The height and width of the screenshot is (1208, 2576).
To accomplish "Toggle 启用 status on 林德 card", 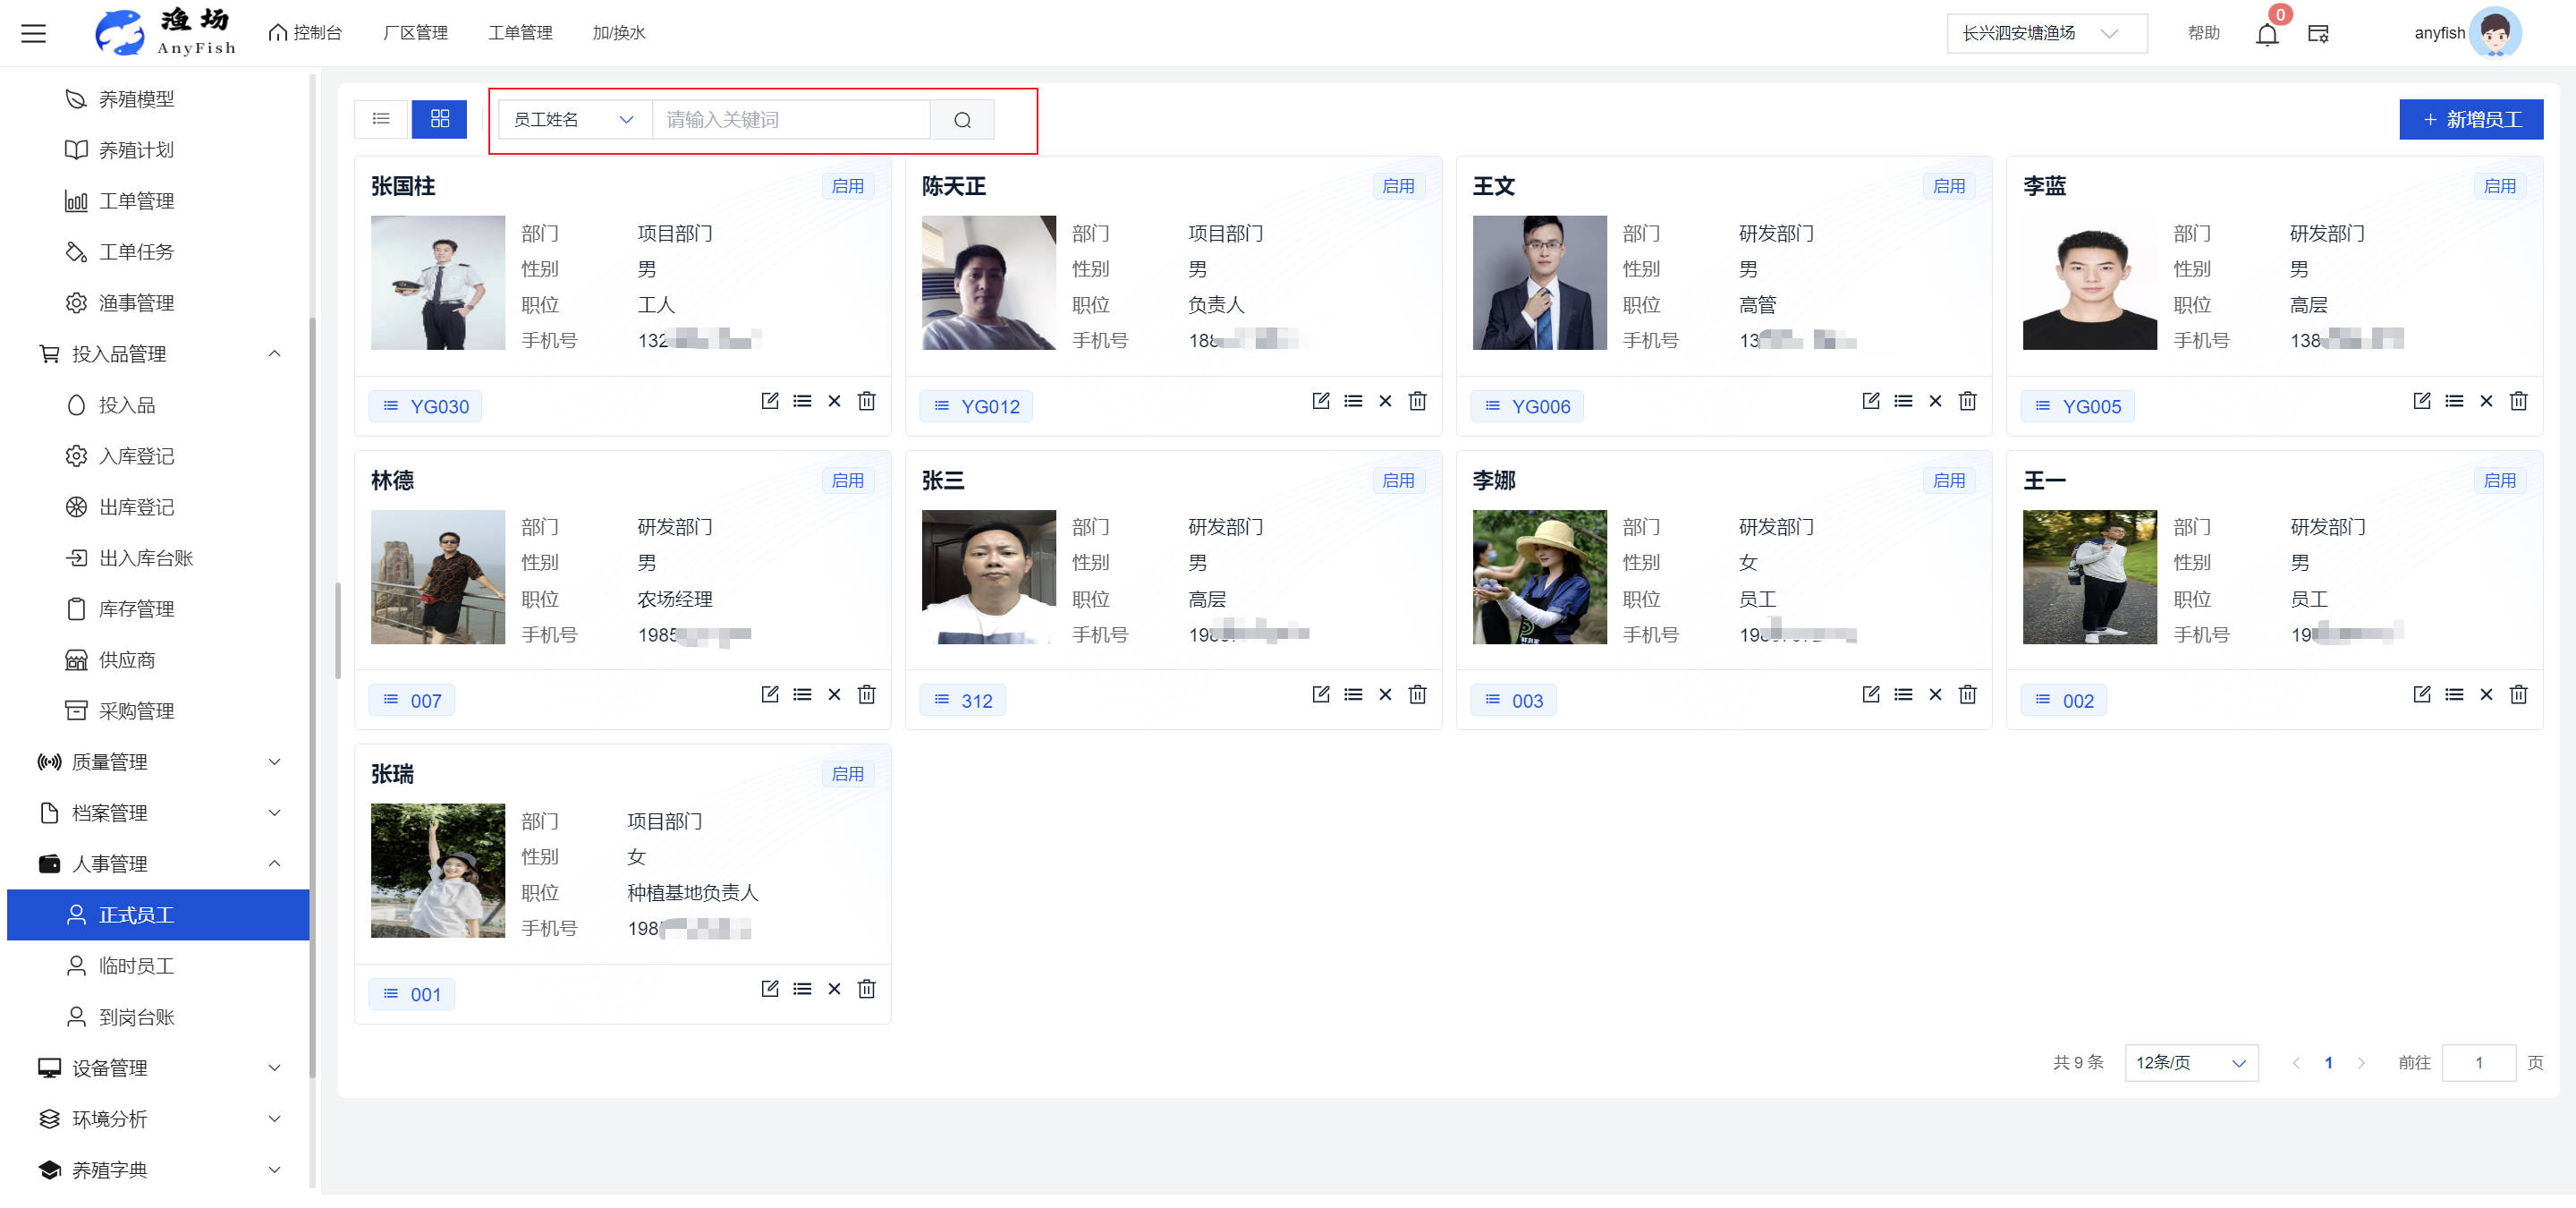I will 847,481.
